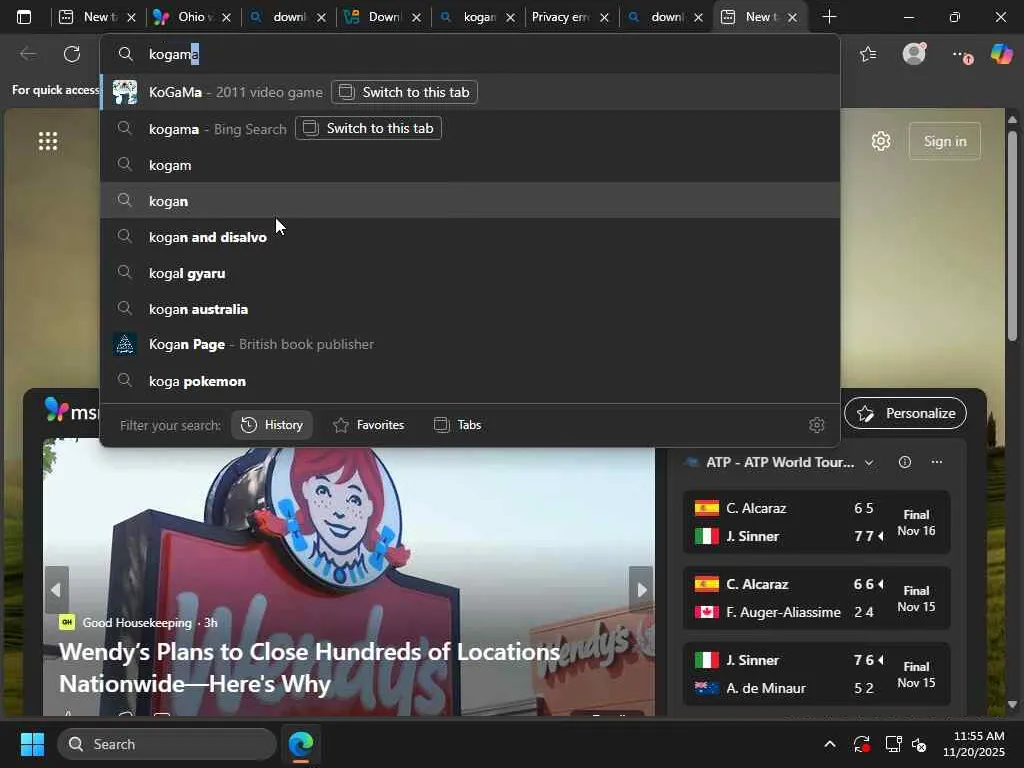This screenshot has height=768, width=1024.
Task: Open the Wendy's Plans to Close headline
Action: pos(310,667)
